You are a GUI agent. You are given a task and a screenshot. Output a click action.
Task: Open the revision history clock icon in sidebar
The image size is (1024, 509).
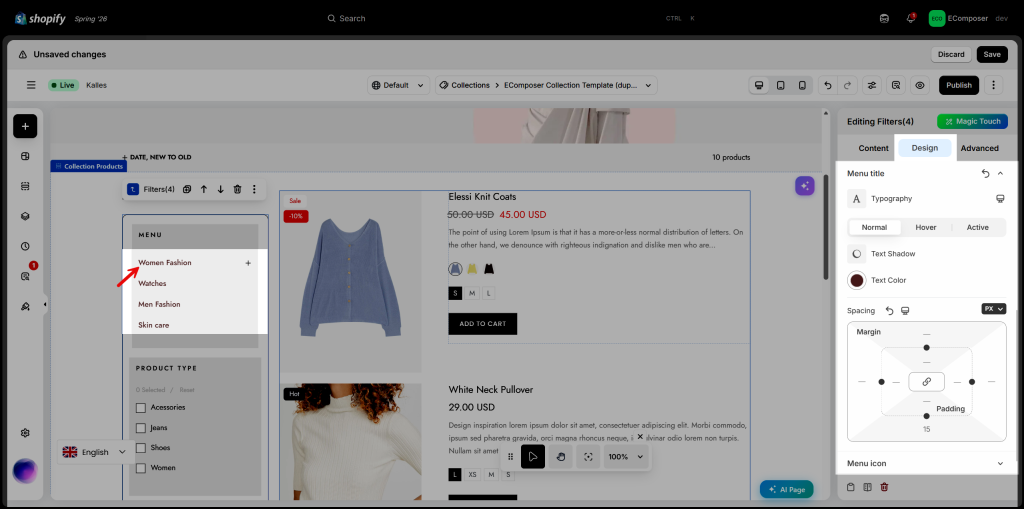(x=25, y=246)
